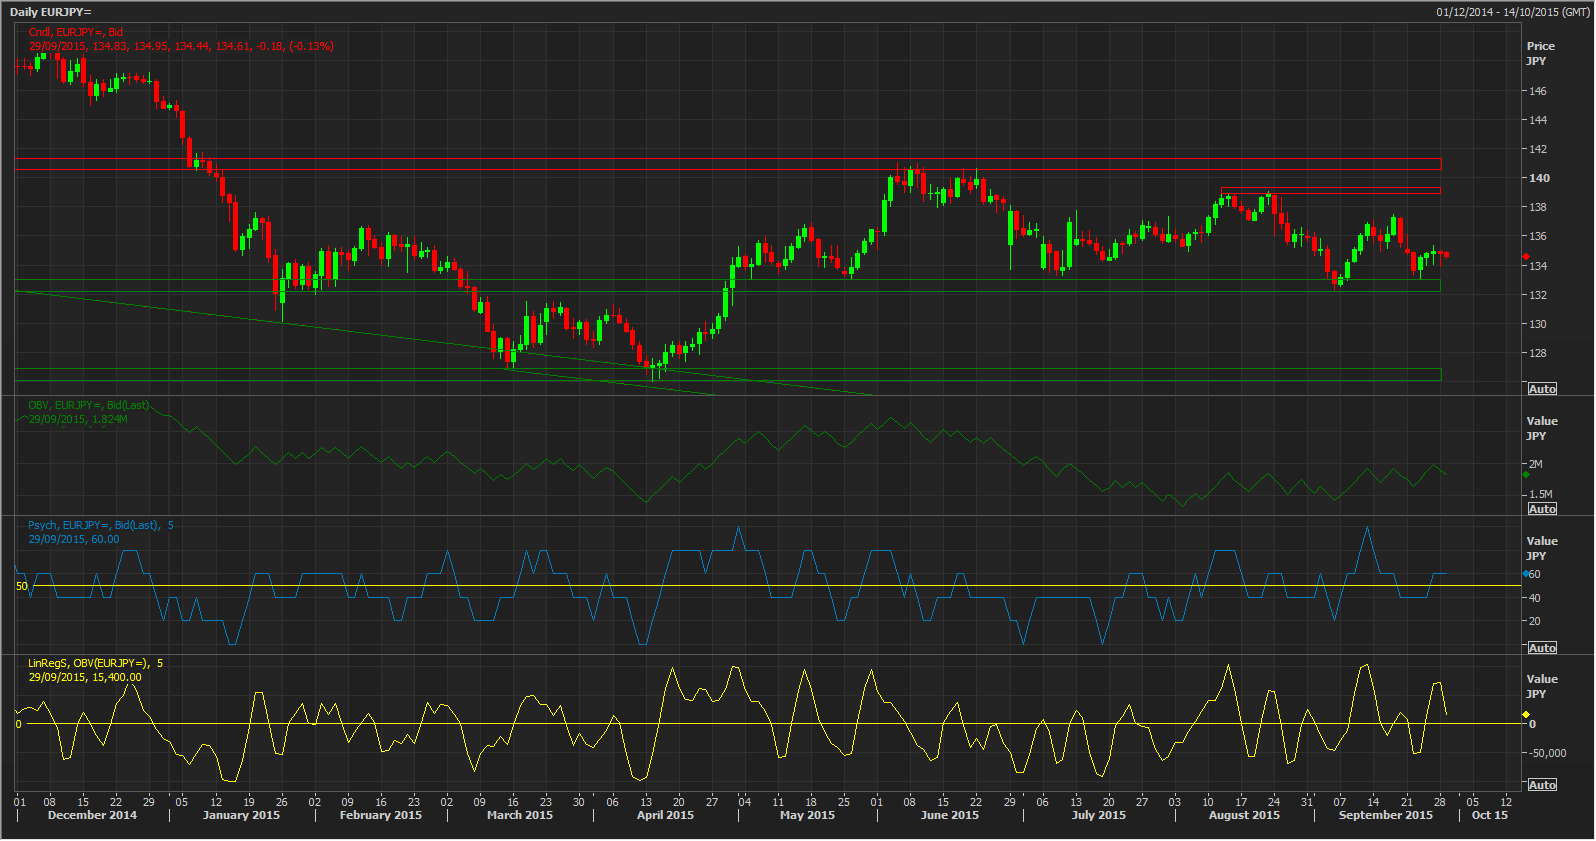Viewport: 1596px width, 841px height.
Task: Select the 'OBV, EURJPY=, Bid(Last)' legend
Action: tap(88, 405)
